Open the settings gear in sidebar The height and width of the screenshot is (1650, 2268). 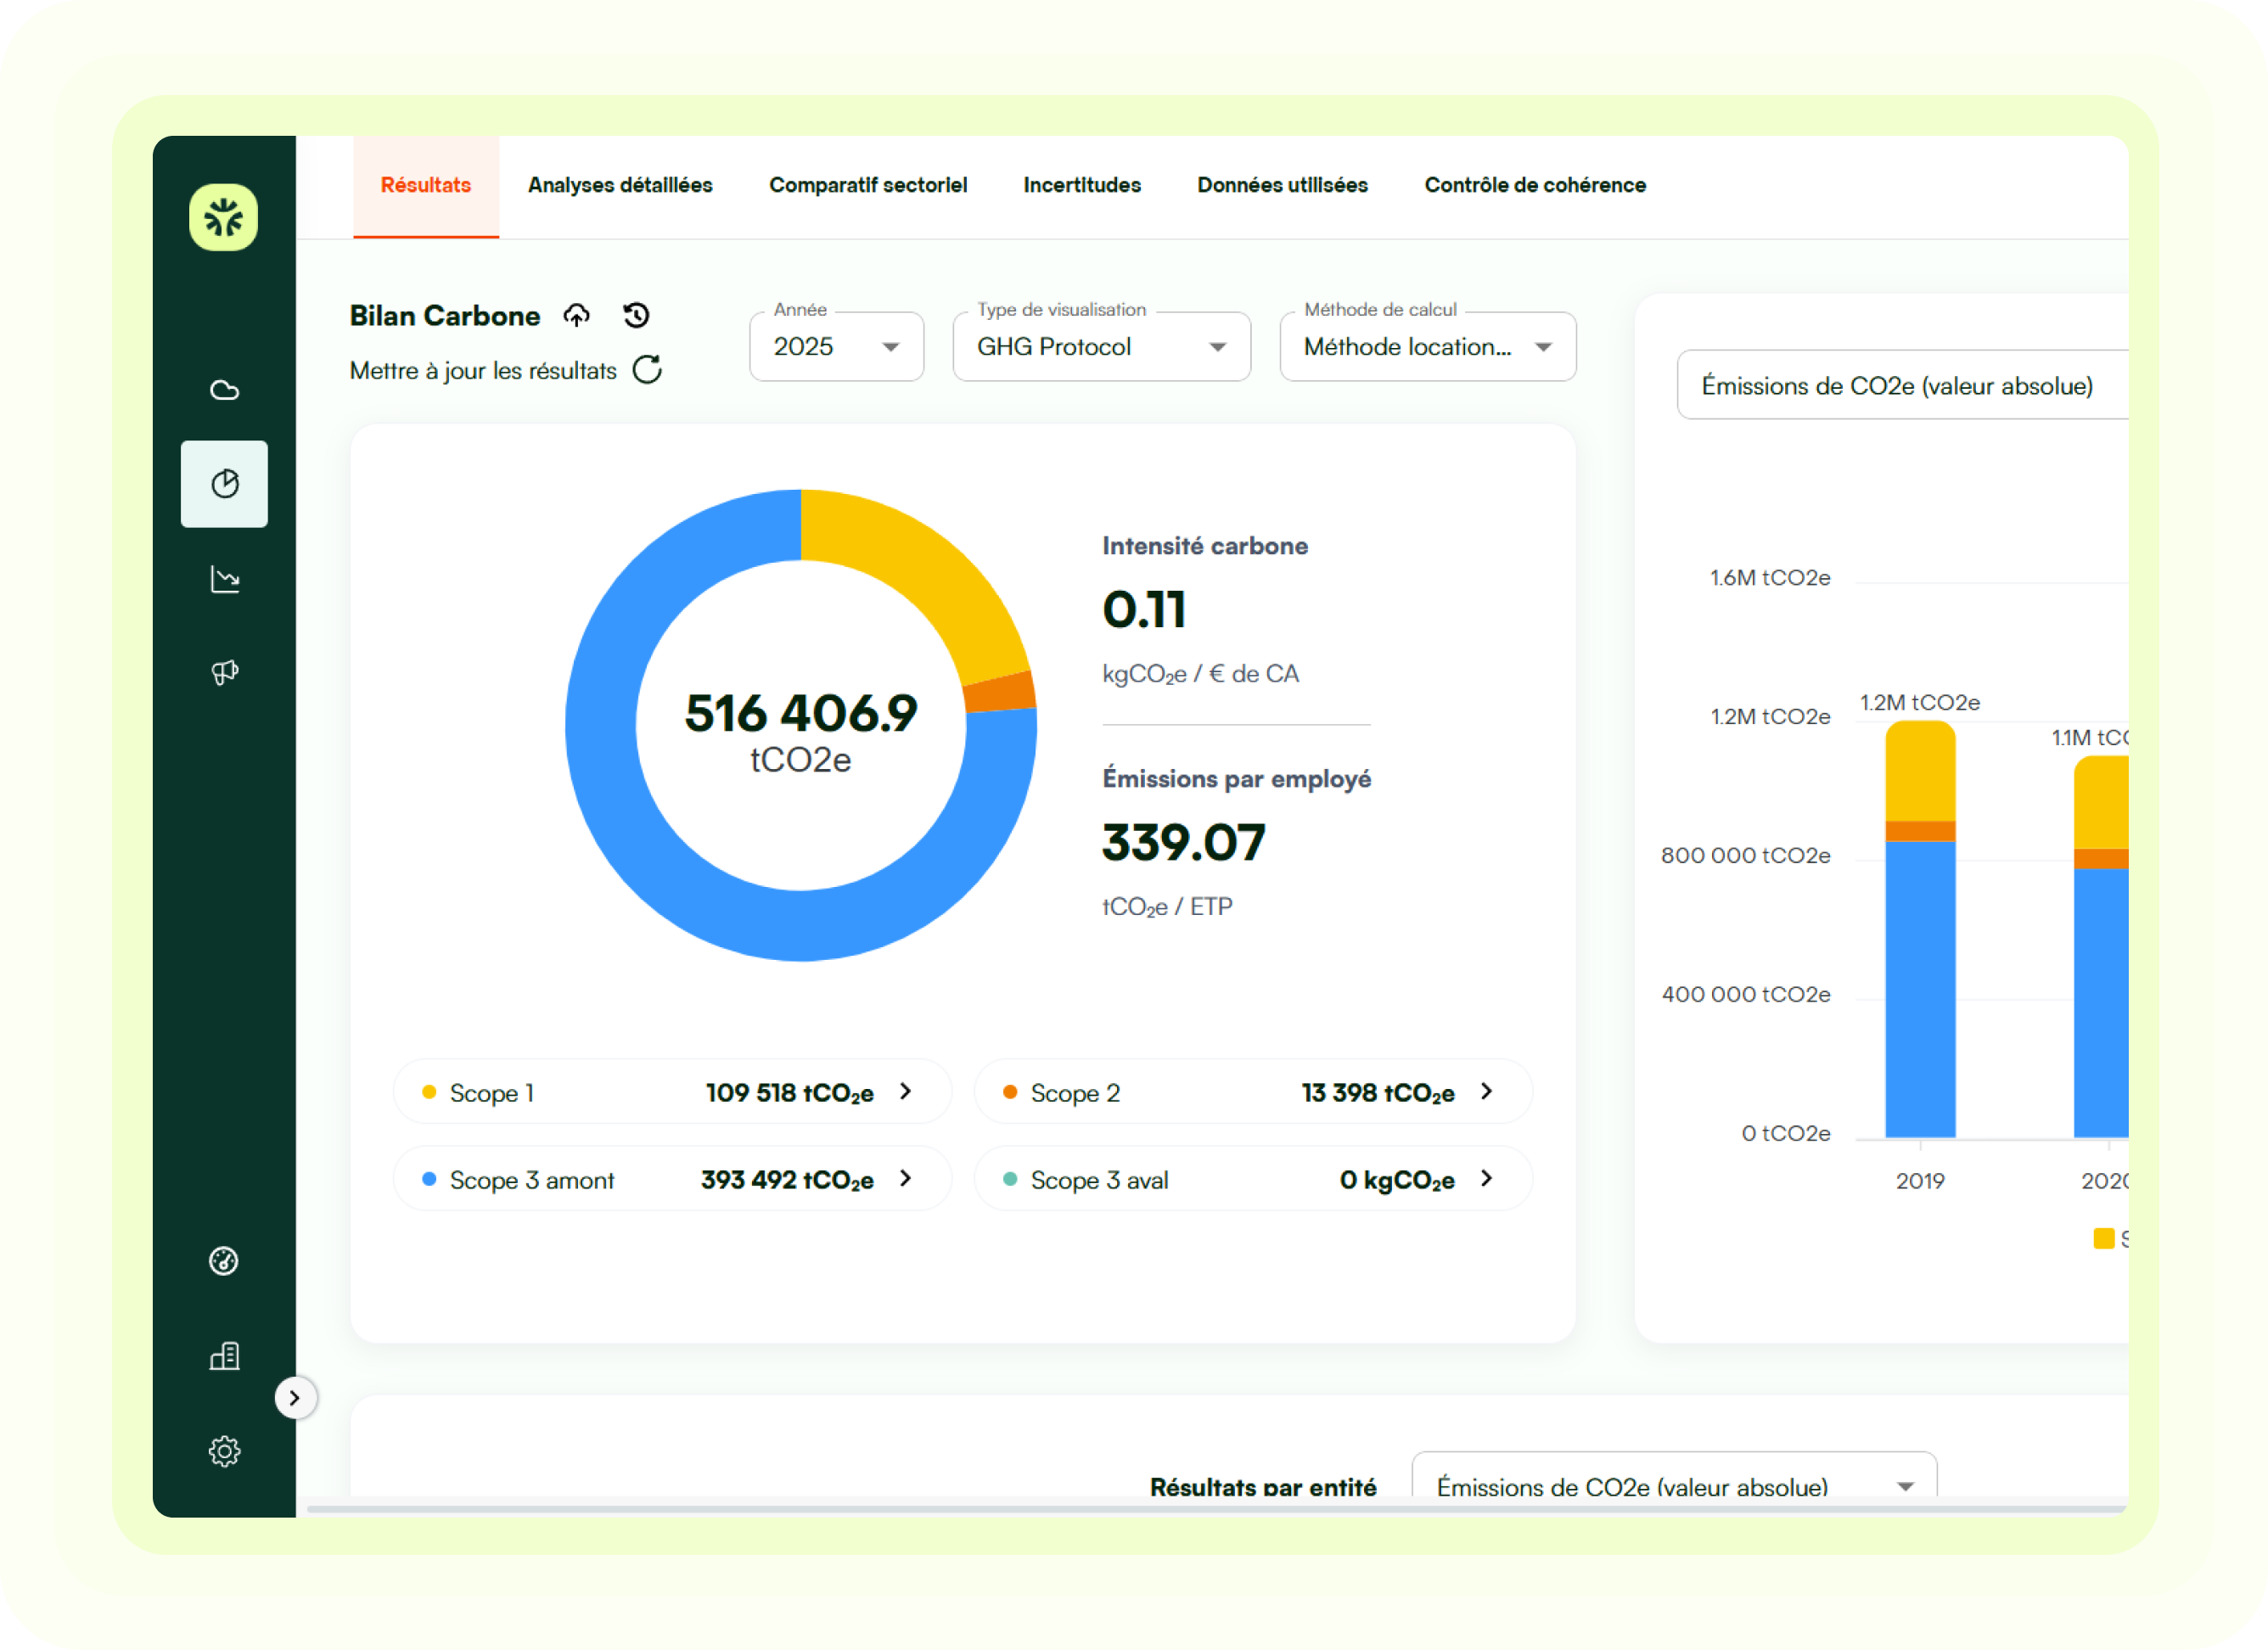pos(224,1451)
